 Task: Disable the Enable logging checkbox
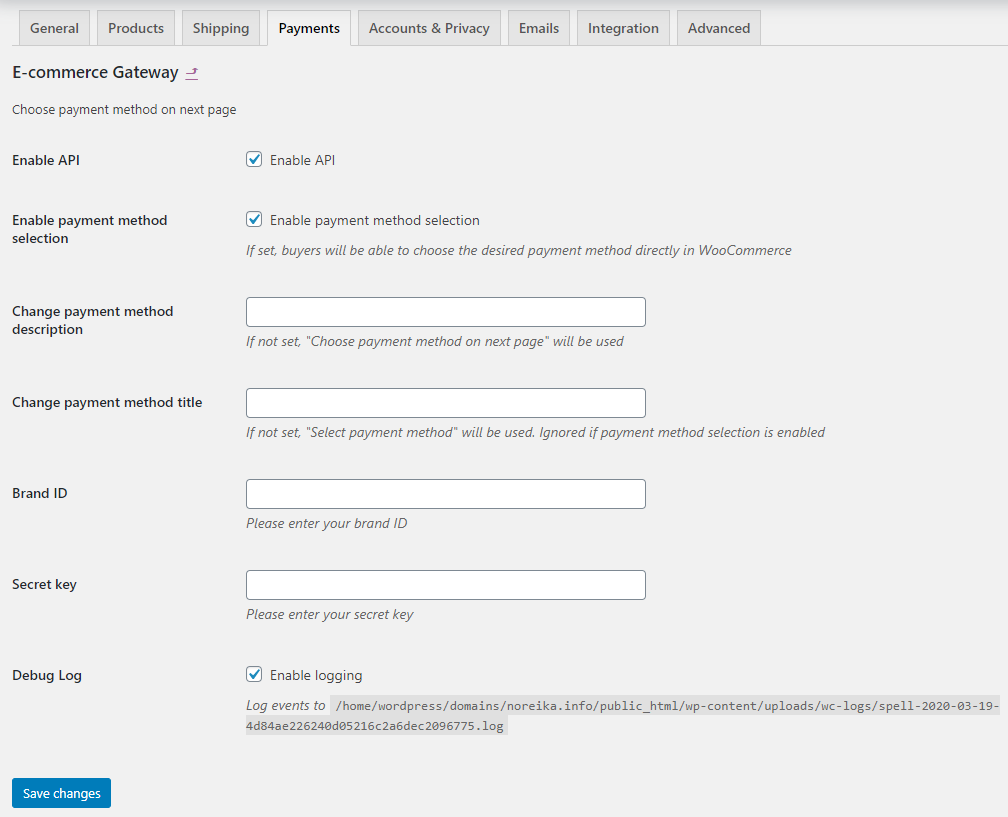pos(254,674)
